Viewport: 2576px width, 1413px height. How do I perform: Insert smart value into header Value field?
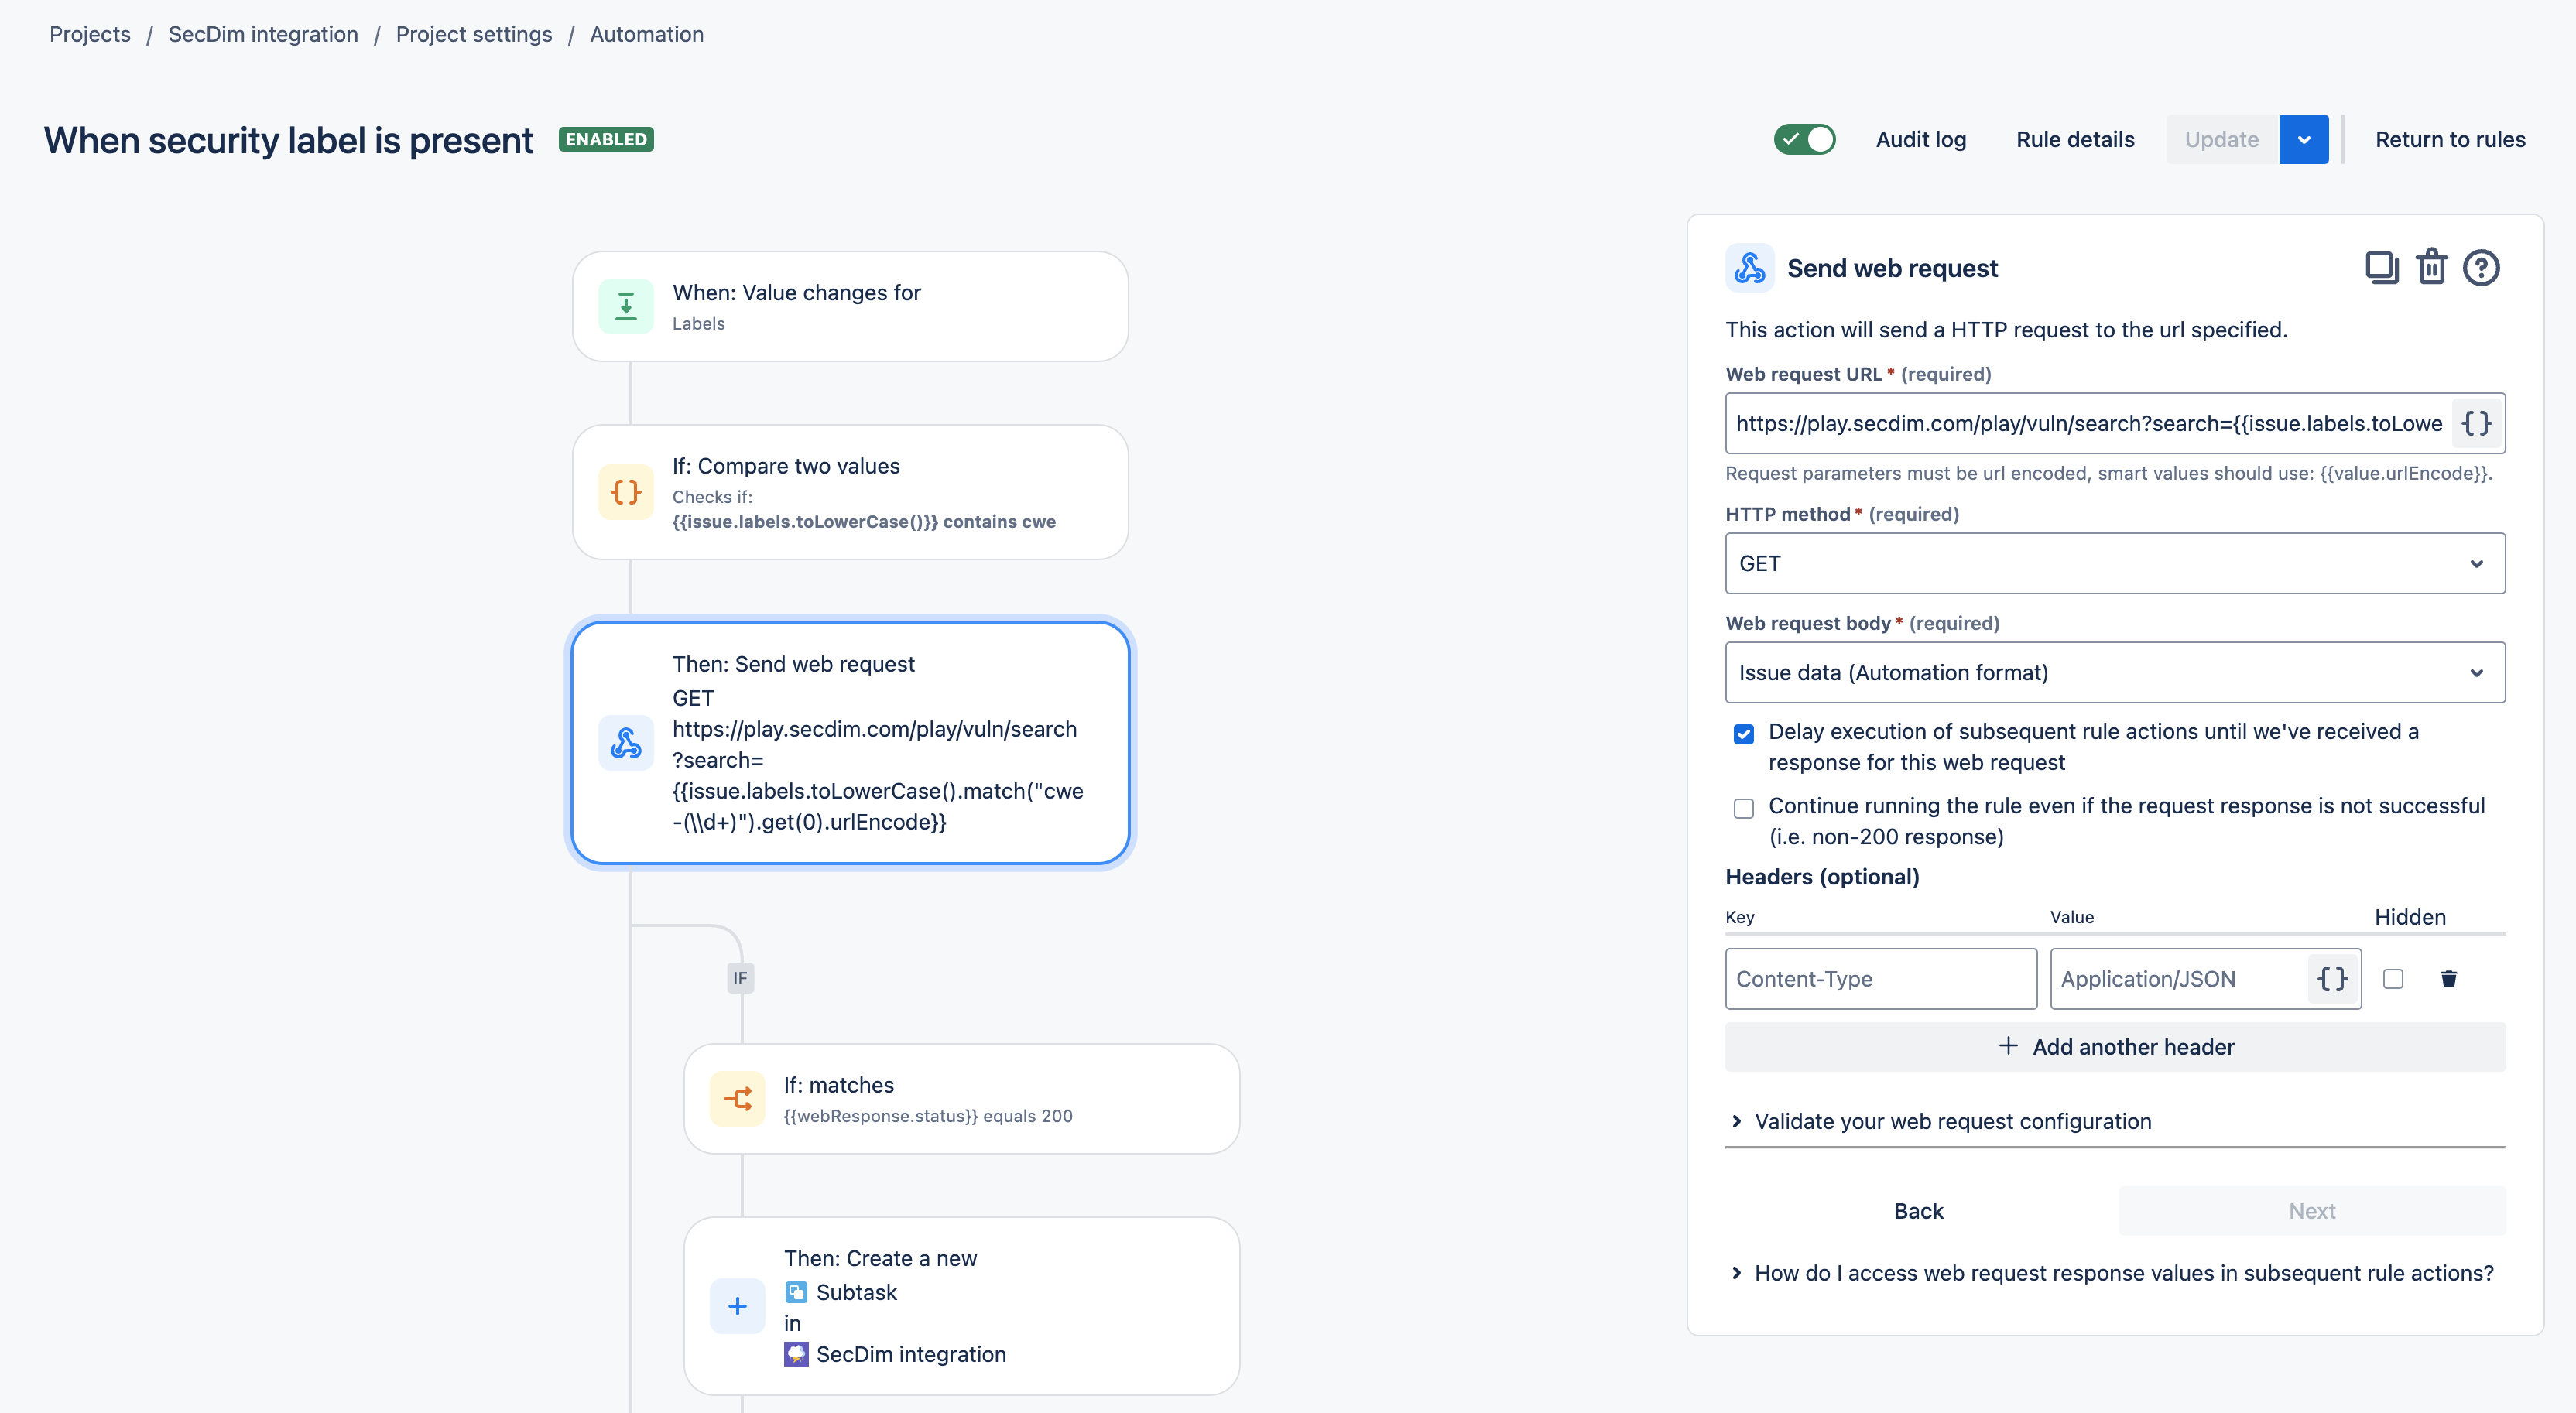coord(2331,978)
